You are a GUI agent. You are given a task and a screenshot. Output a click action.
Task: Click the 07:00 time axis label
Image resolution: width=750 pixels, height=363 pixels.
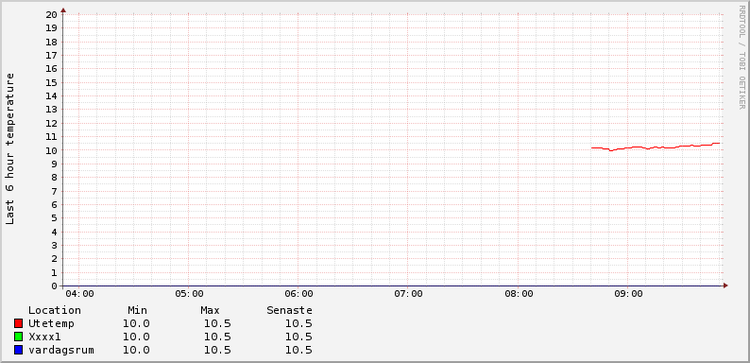[x=408, y=294]
